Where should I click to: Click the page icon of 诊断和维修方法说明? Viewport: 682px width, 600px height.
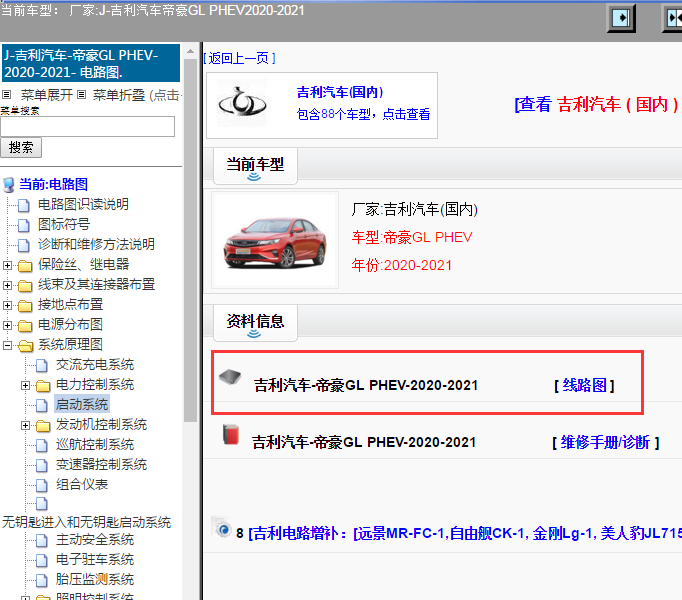(x=24, y=245)
